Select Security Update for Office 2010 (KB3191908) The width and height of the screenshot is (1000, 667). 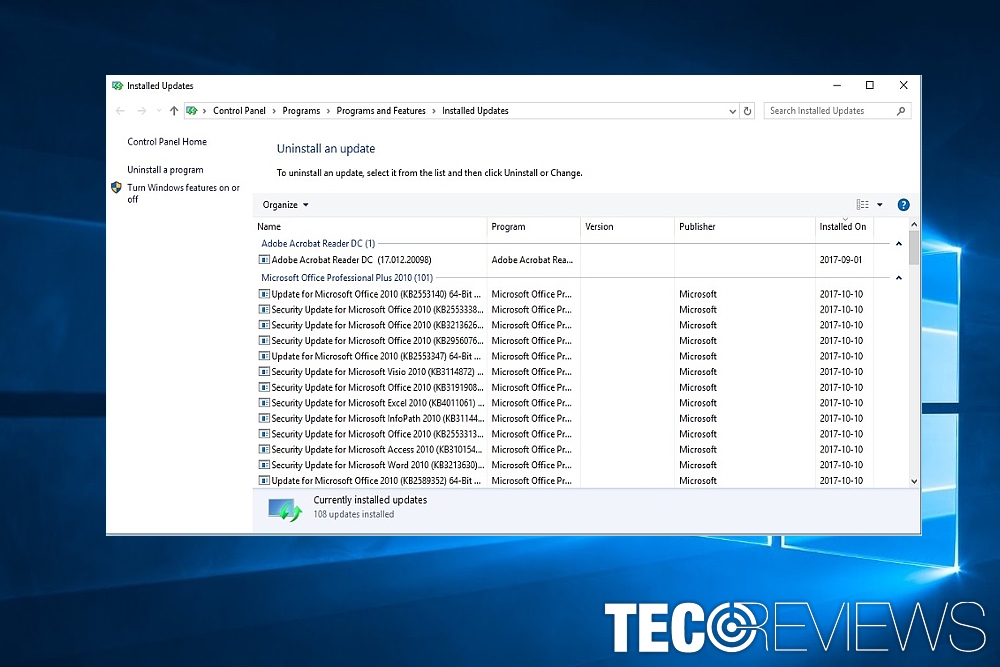pos(378,388)
